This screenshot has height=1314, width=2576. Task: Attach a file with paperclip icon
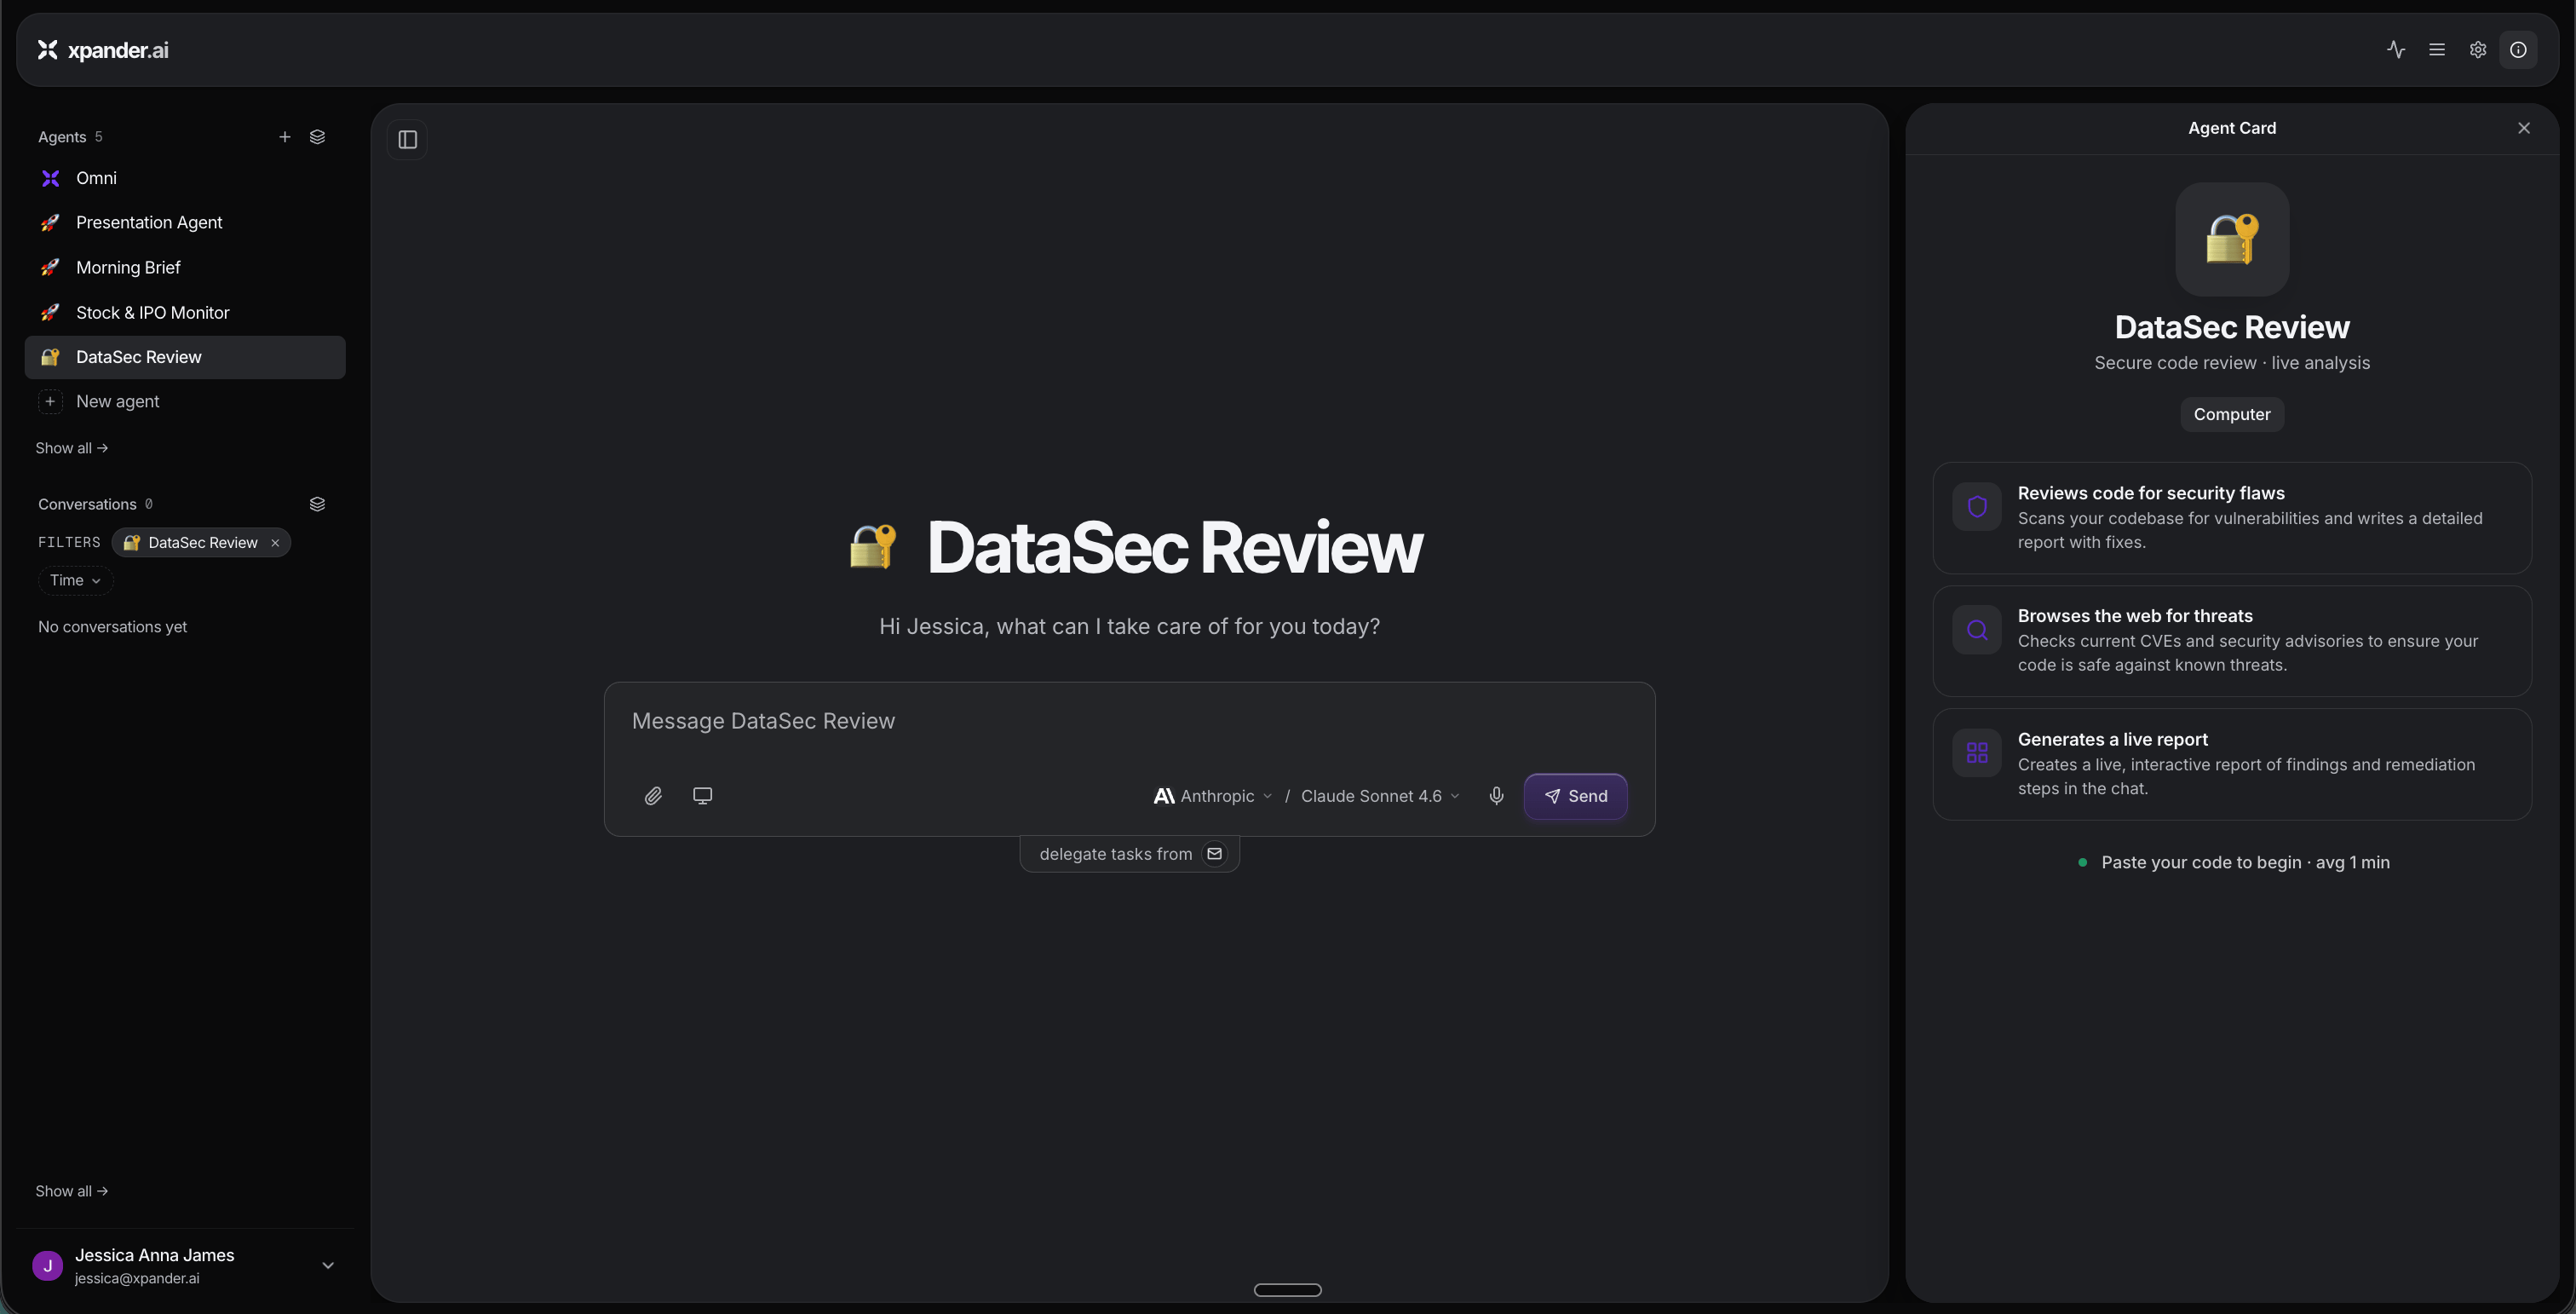tap(653, 796)
